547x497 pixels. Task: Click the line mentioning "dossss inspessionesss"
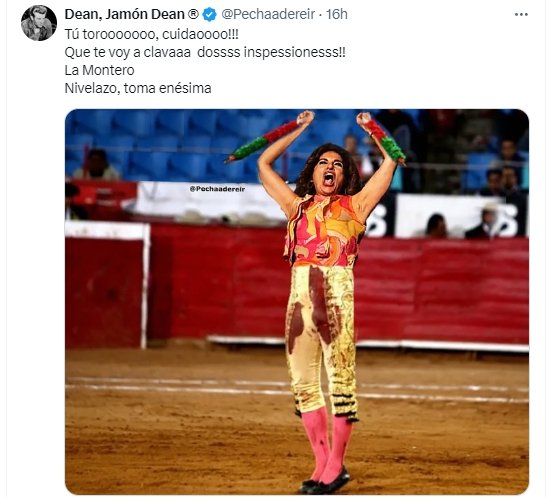(x=205, y=52)
